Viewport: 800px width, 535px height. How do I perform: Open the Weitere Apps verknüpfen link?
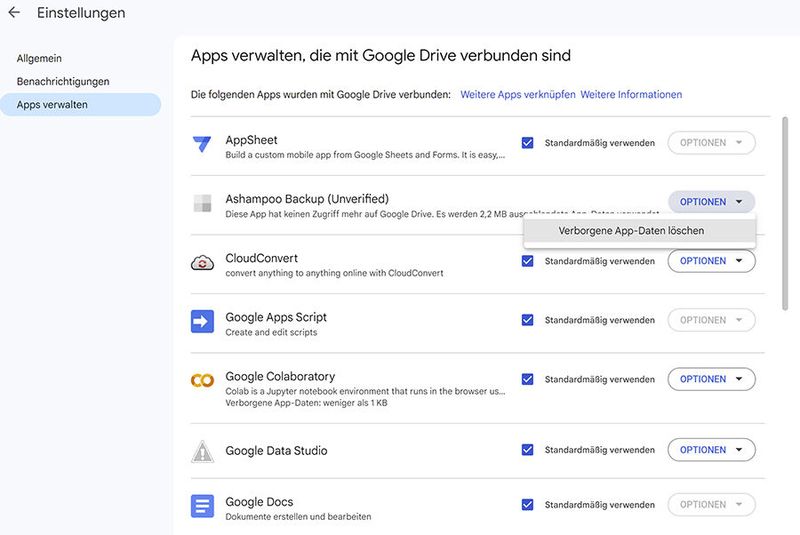pos(517,95)
